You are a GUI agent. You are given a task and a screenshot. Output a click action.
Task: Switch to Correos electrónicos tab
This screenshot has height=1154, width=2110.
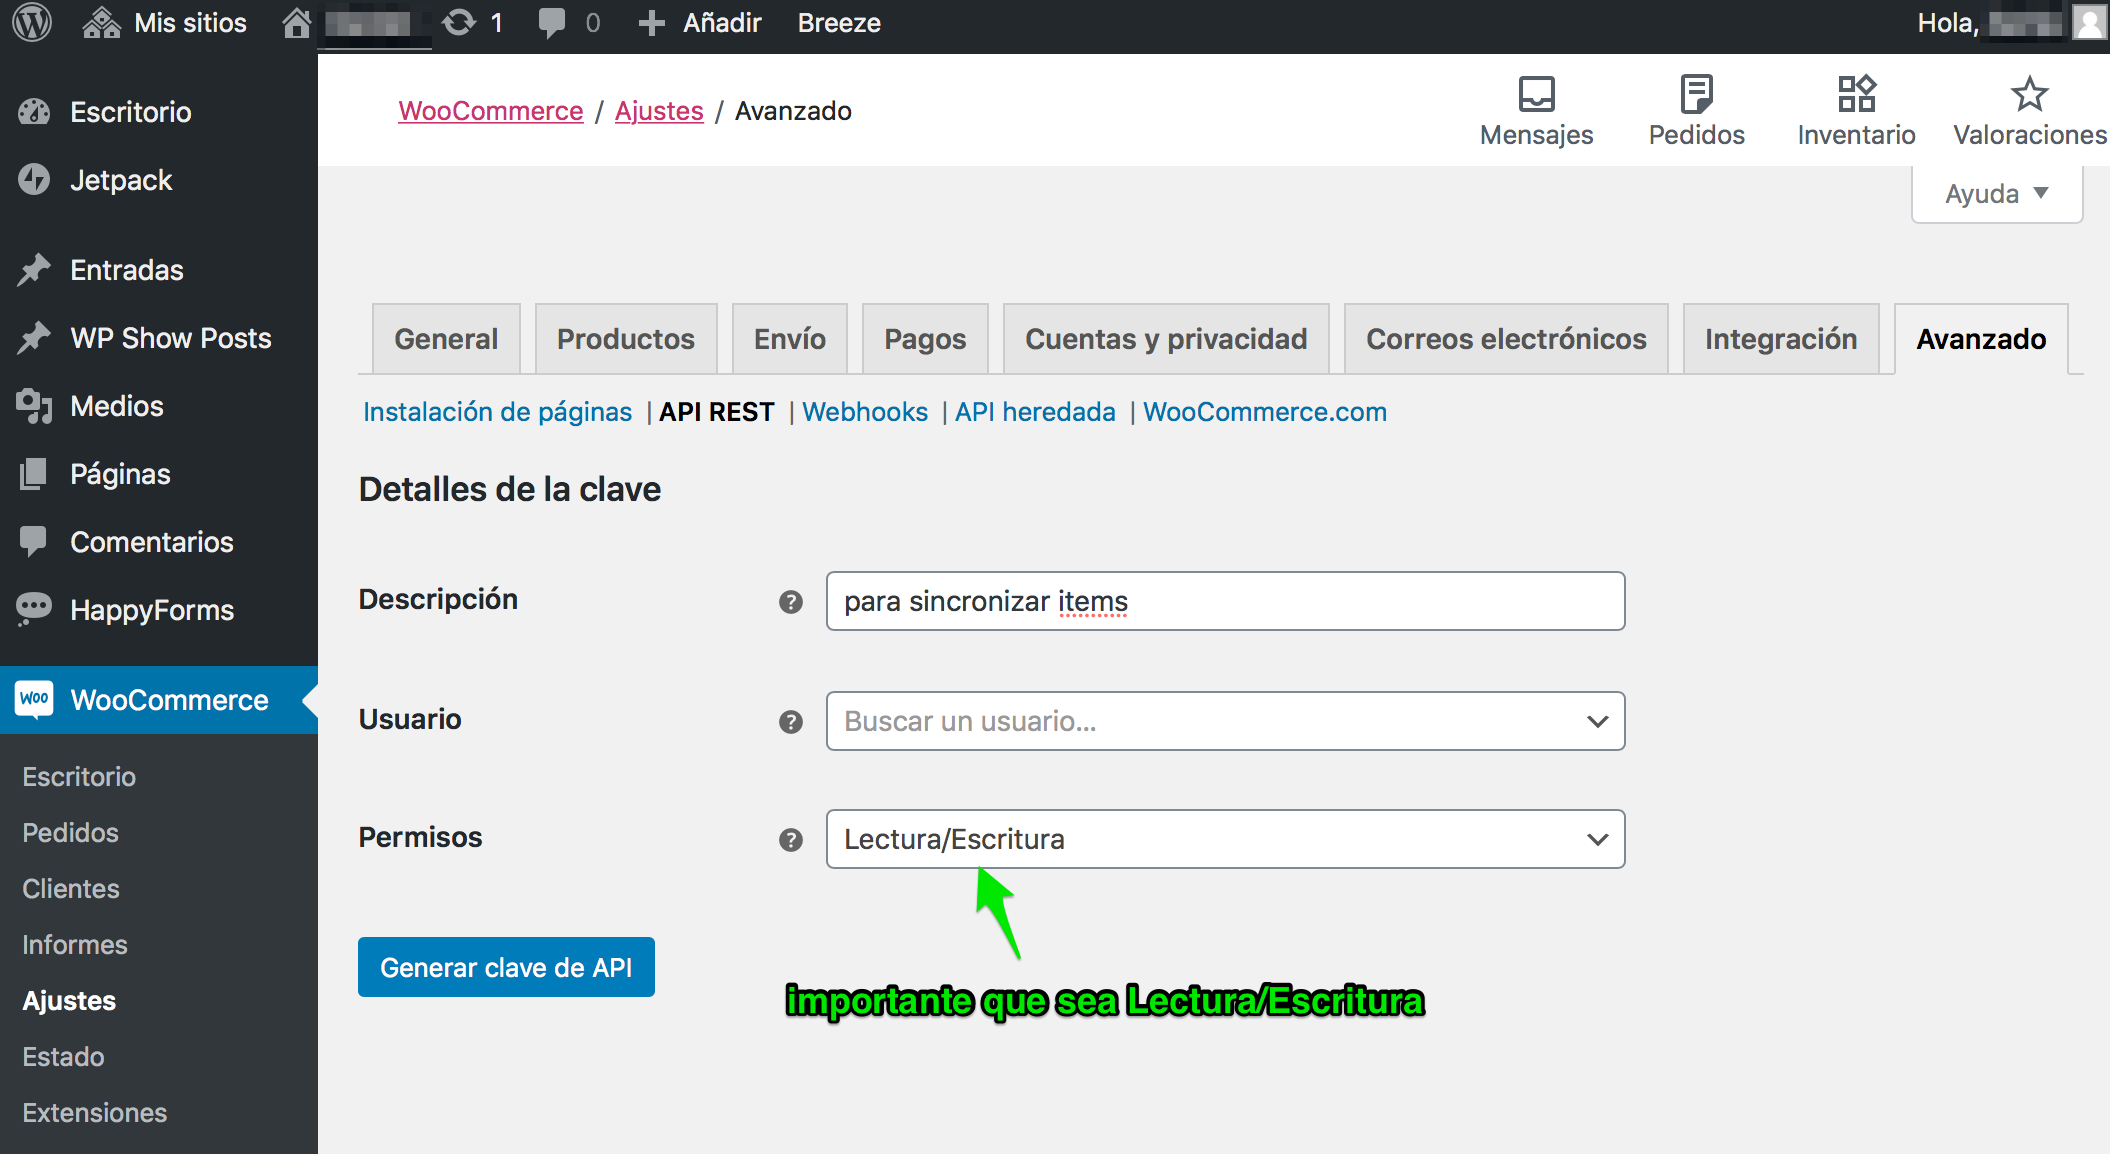1506,339
